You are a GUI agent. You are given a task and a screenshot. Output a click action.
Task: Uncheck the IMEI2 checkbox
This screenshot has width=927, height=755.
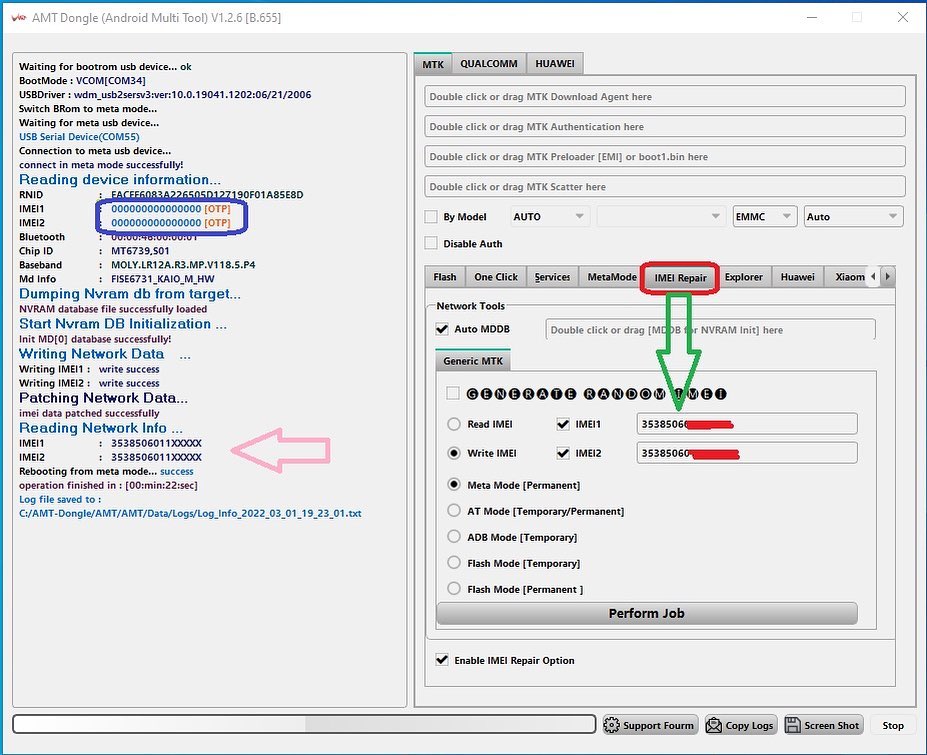coord(562,453)
